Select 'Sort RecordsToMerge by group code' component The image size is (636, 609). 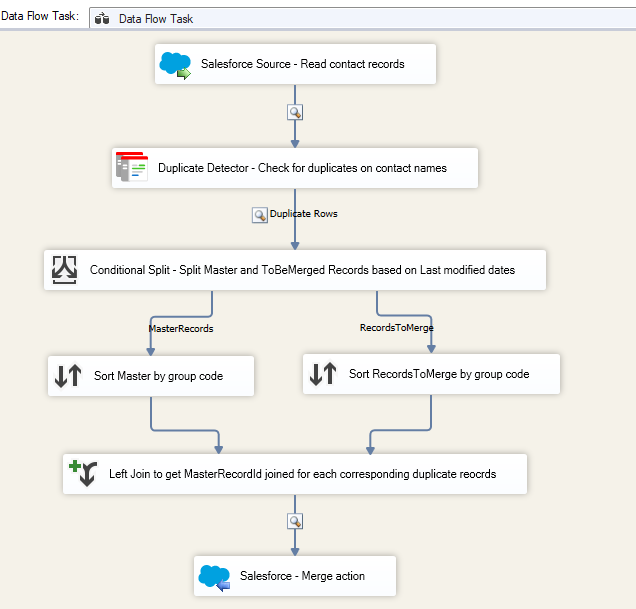(x=438, y=374)
